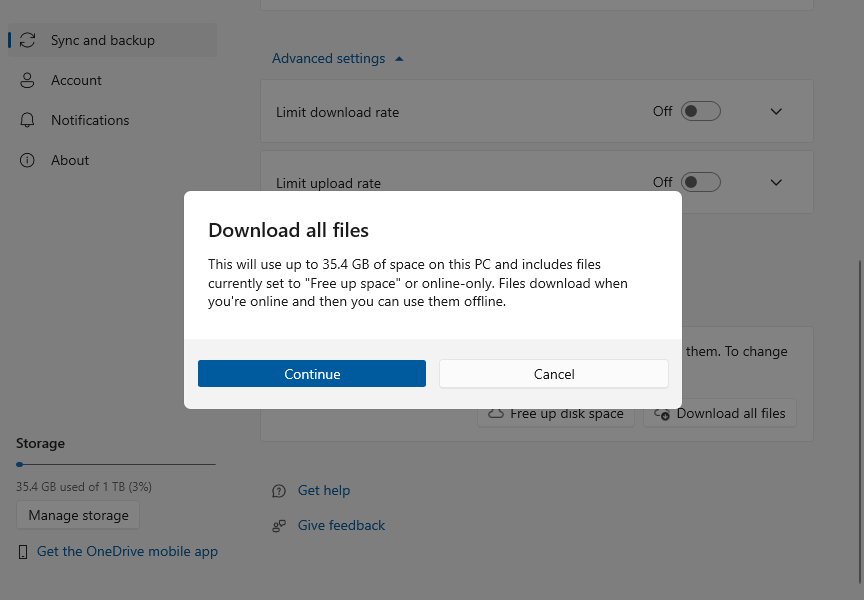This screenshot has height=600, width=864.
Task: Click the Limit download rate label
Action: coord(337,112)
